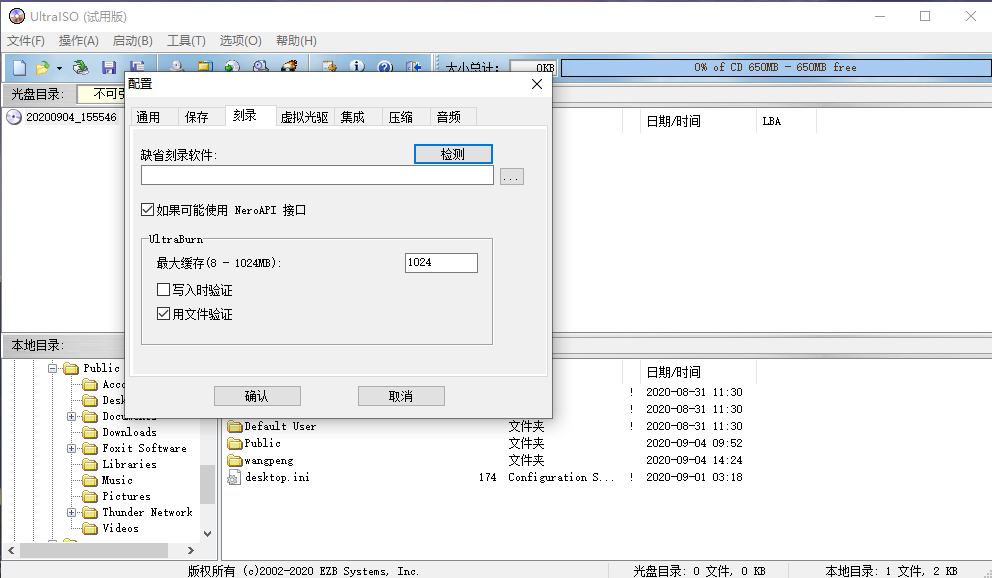Switch to the 虚拟光驱 tab
The width and height of the screenshot is (992, 578).
(304, 117)
